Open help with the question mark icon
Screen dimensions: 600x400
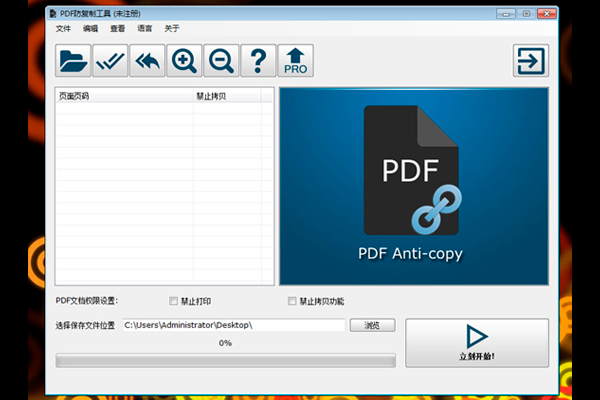click(258, 60)
